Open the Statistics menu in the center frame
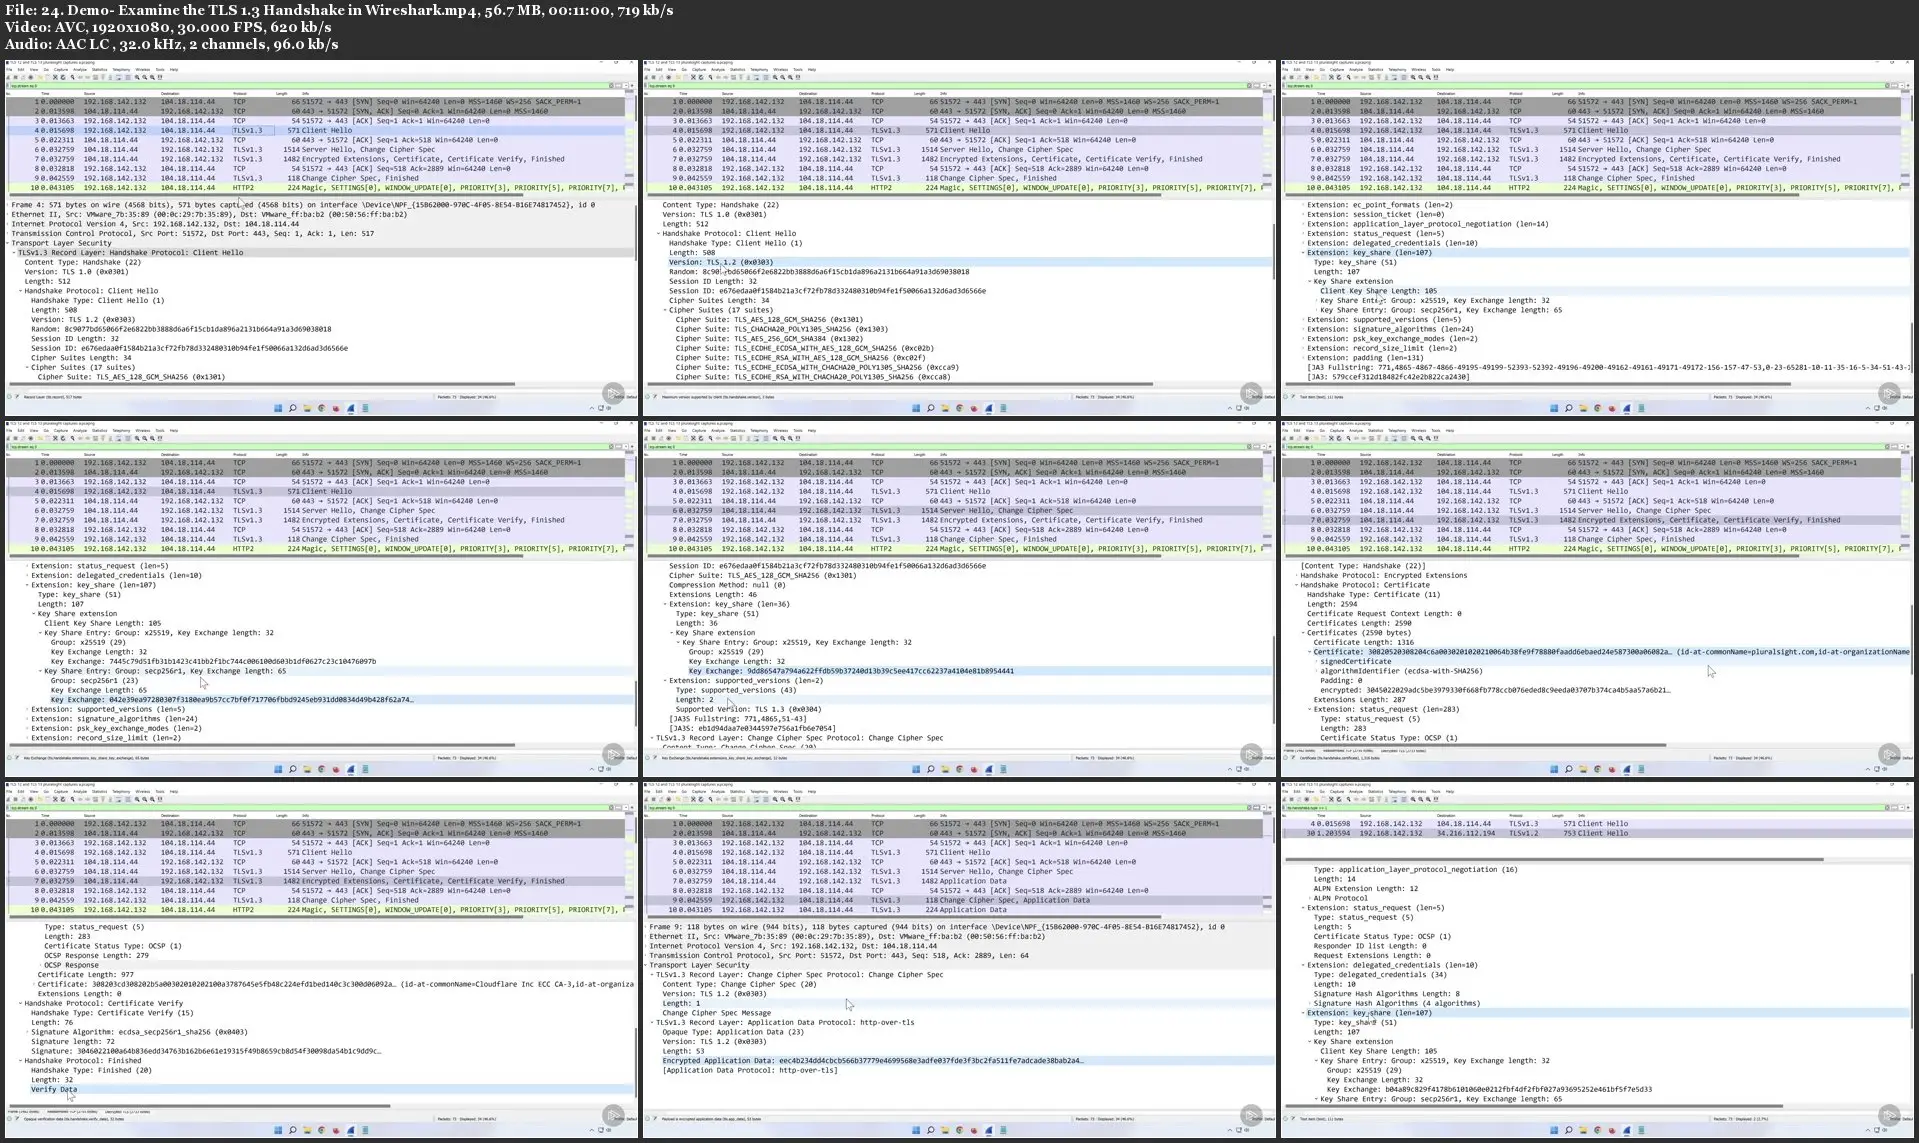Screen dimensions: 1919x1143 [x=738, y=431]
